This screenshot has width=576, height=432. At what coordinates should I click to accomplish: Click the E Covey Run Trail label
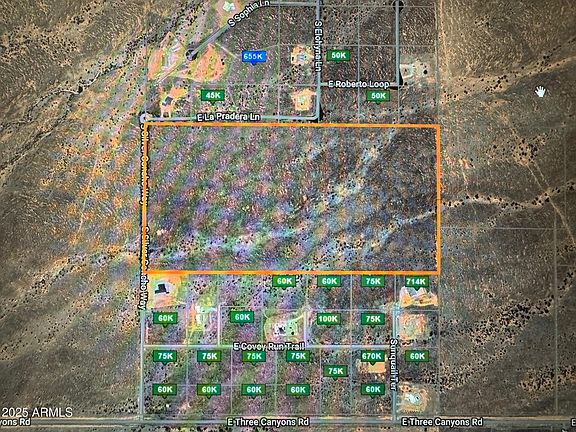click(x=269, y=346)
